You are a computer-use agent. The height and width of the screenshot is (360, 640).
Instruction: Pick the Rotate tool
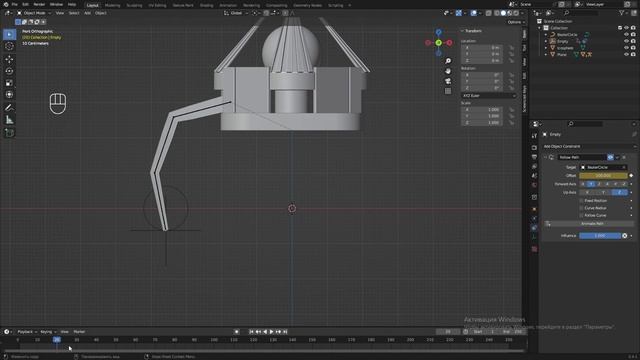(x=9, y=71)
